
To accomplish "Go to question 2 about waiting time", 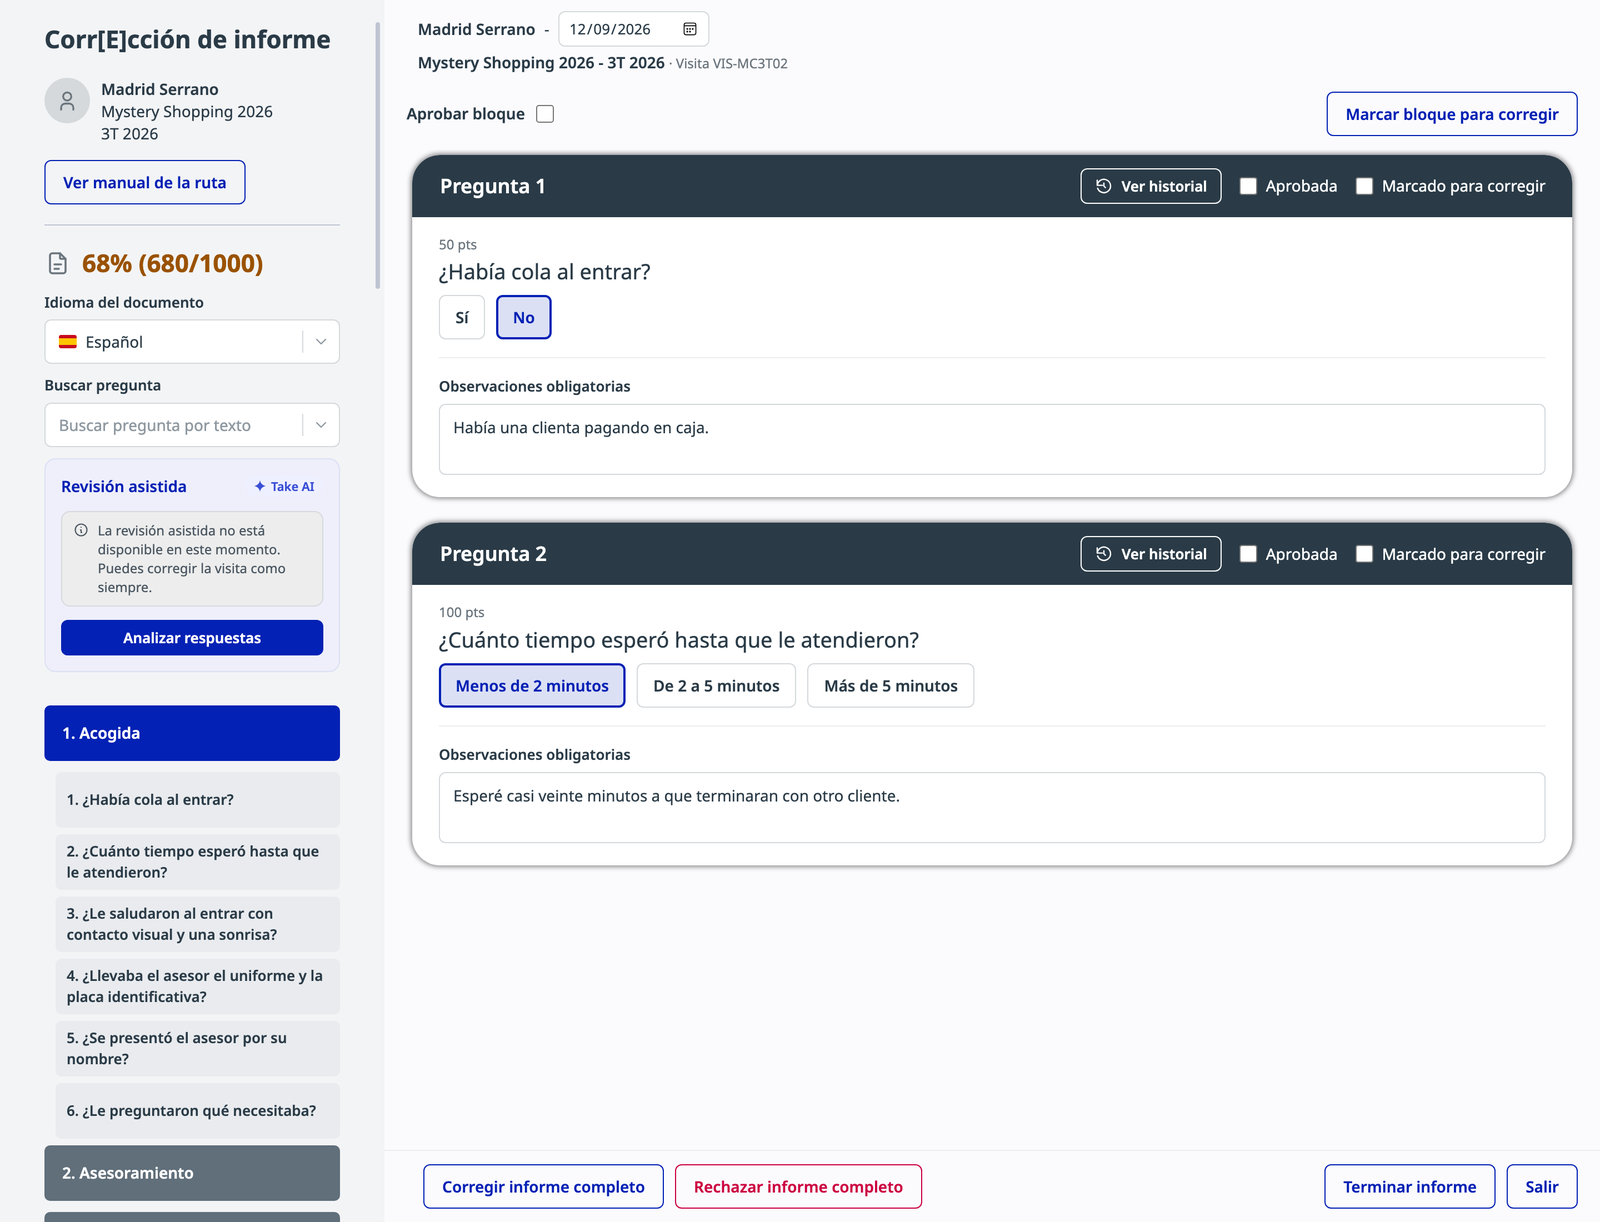I will click(198, 862).
